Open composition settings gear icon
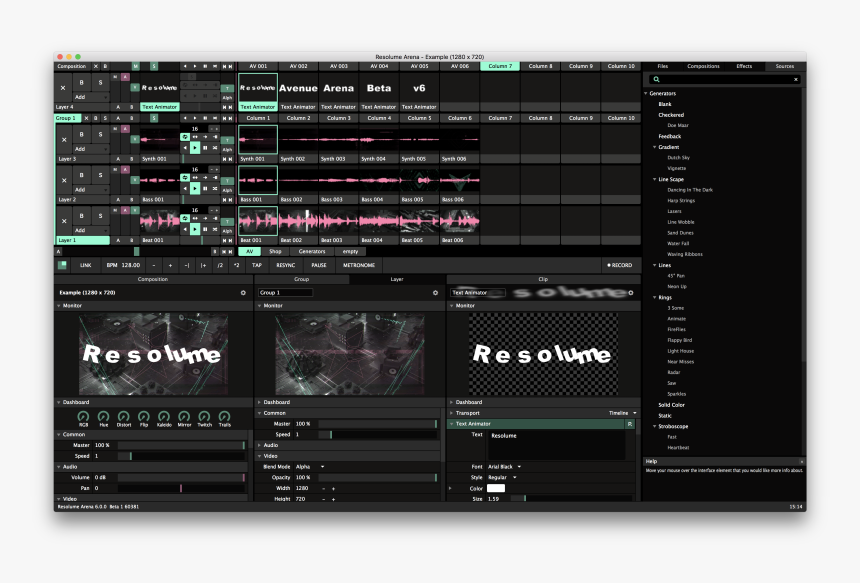 click(243, 293)
